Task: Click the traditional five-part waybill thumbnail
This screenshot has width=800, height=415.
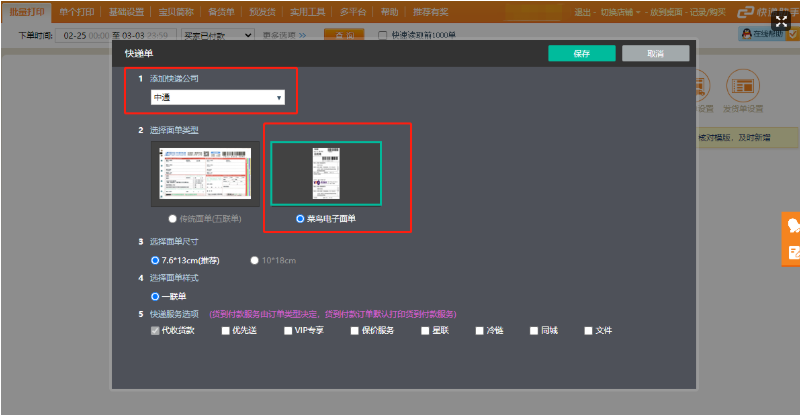Action: (205, 174)
